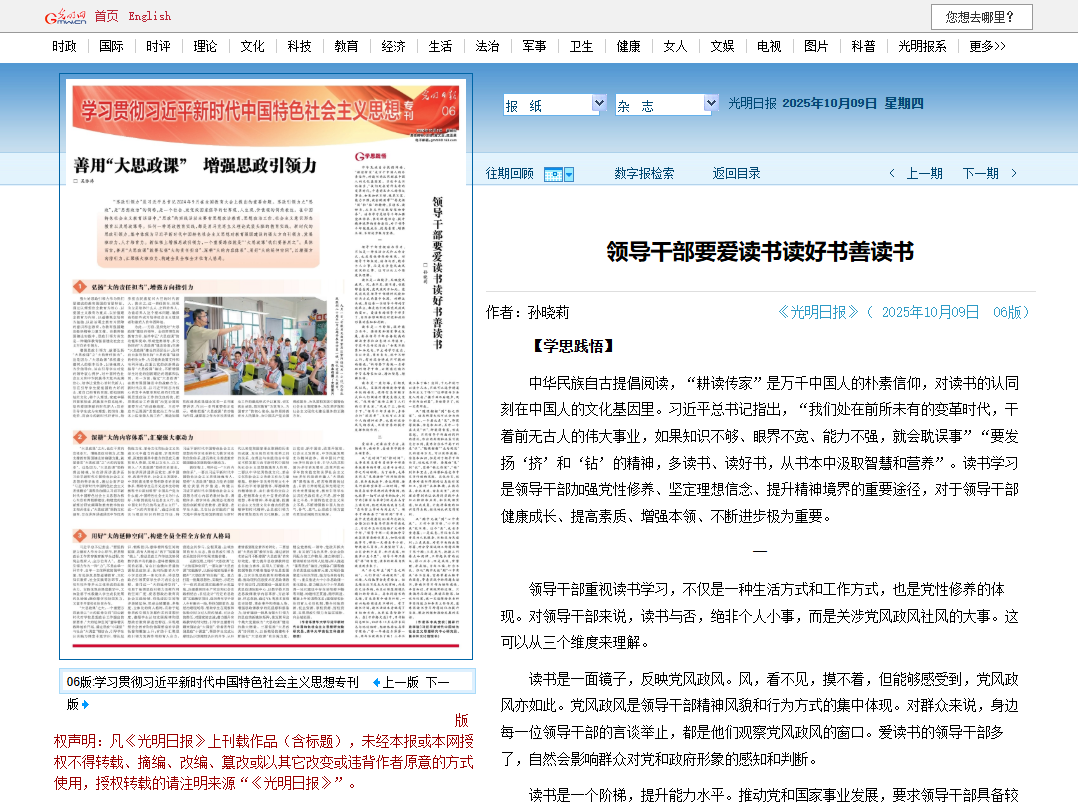Image resolution: width=1078 pixels, height=809 pixels.
Task: Click the 返回目录 link
Action: point(736,173)
